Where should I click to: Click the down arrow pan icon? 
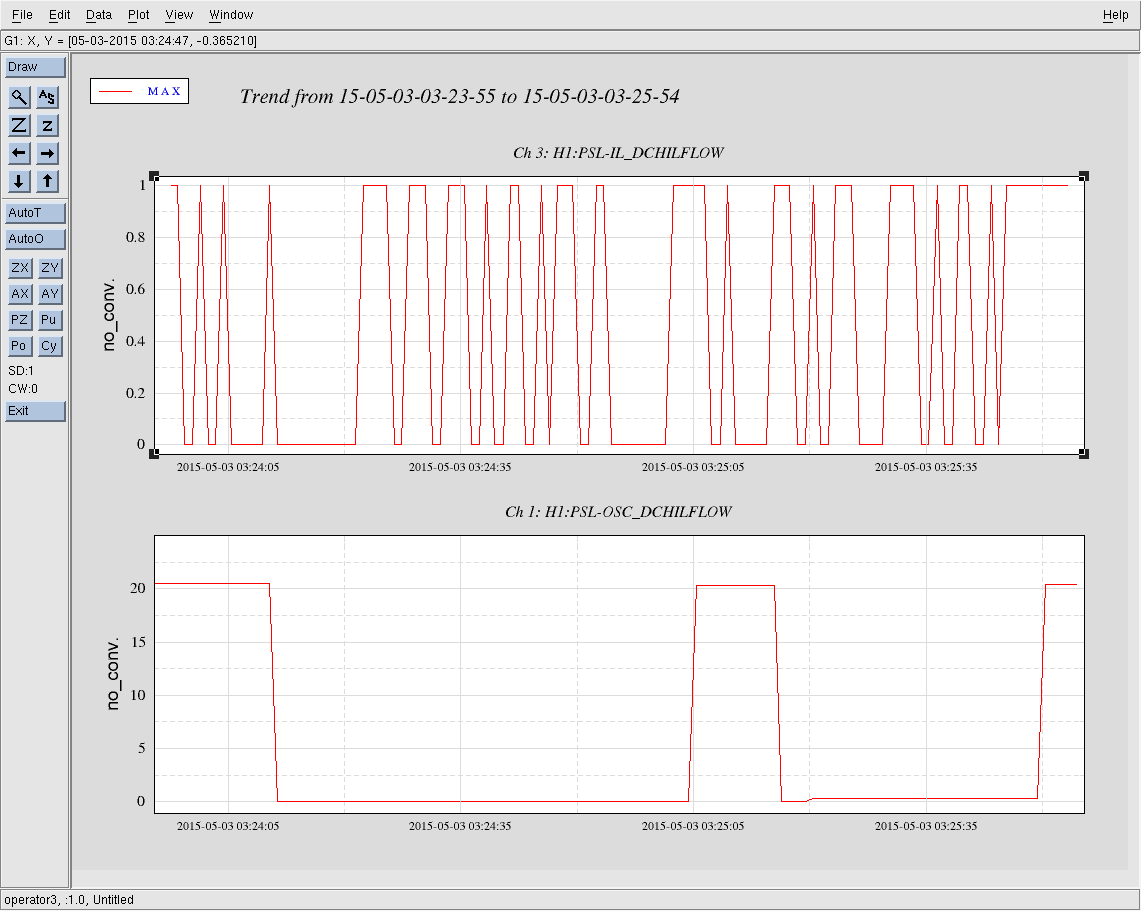pos(20,181)
